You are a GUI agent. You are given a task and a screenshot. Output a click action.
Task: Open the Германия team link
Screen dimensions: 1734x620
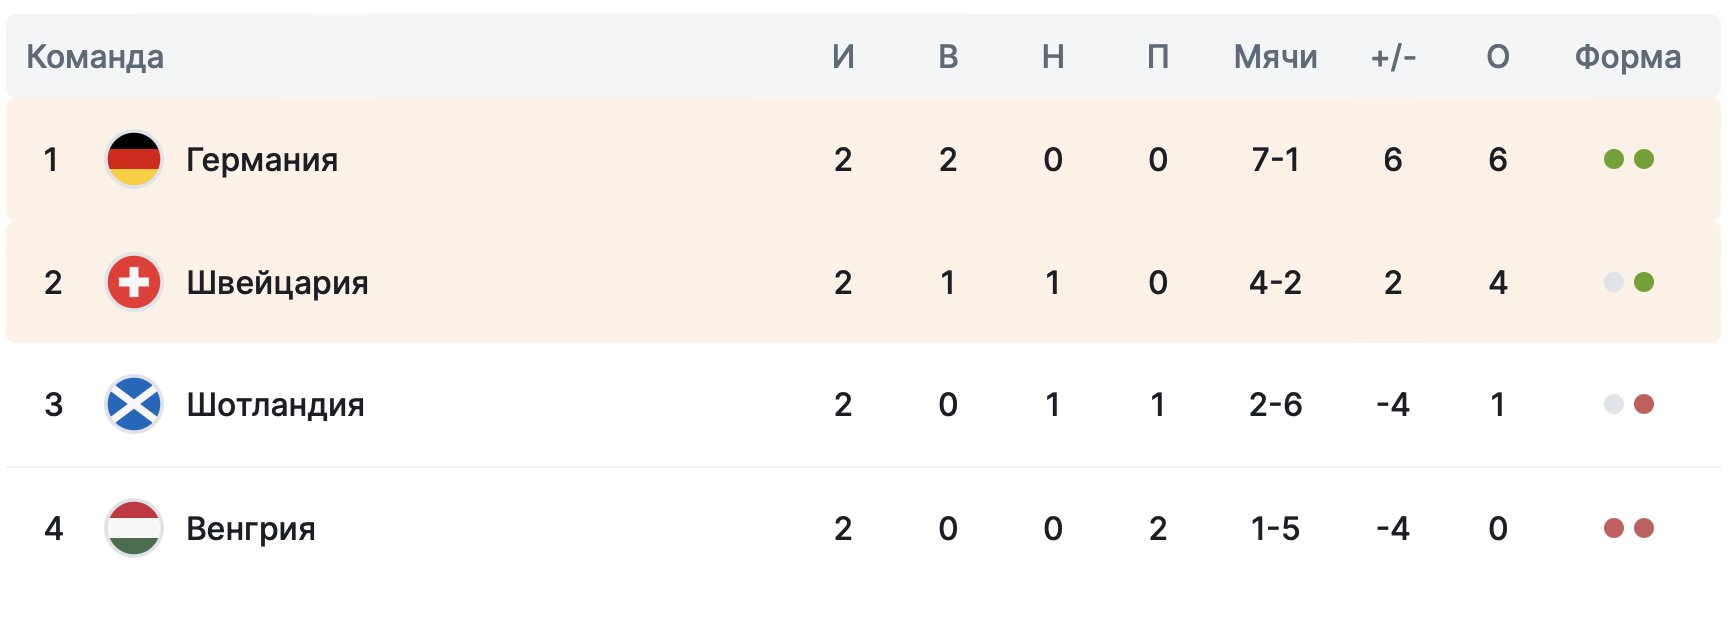tap(262, 160)
